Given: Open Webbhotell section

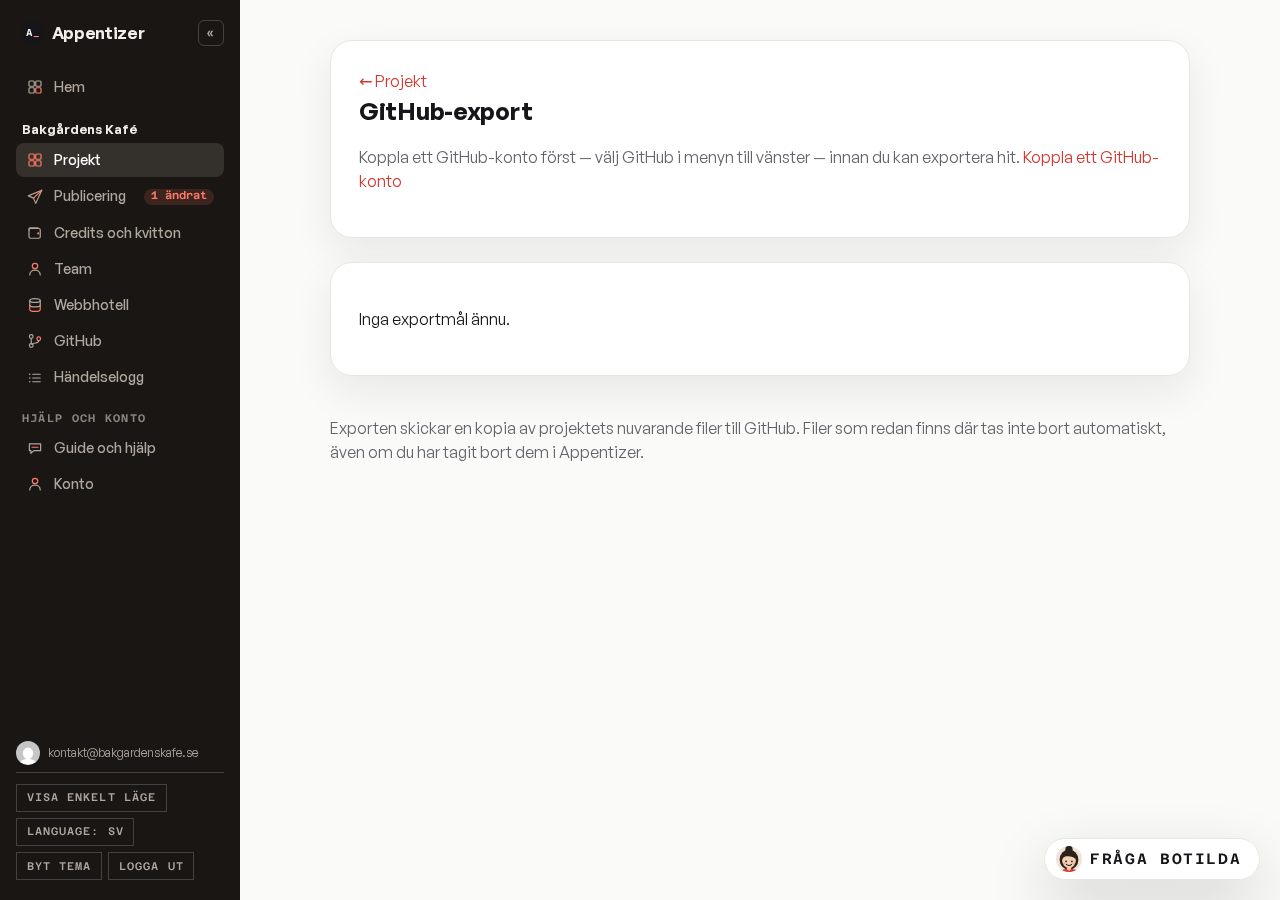Looking at the screenshot, I should coord(120,305).
